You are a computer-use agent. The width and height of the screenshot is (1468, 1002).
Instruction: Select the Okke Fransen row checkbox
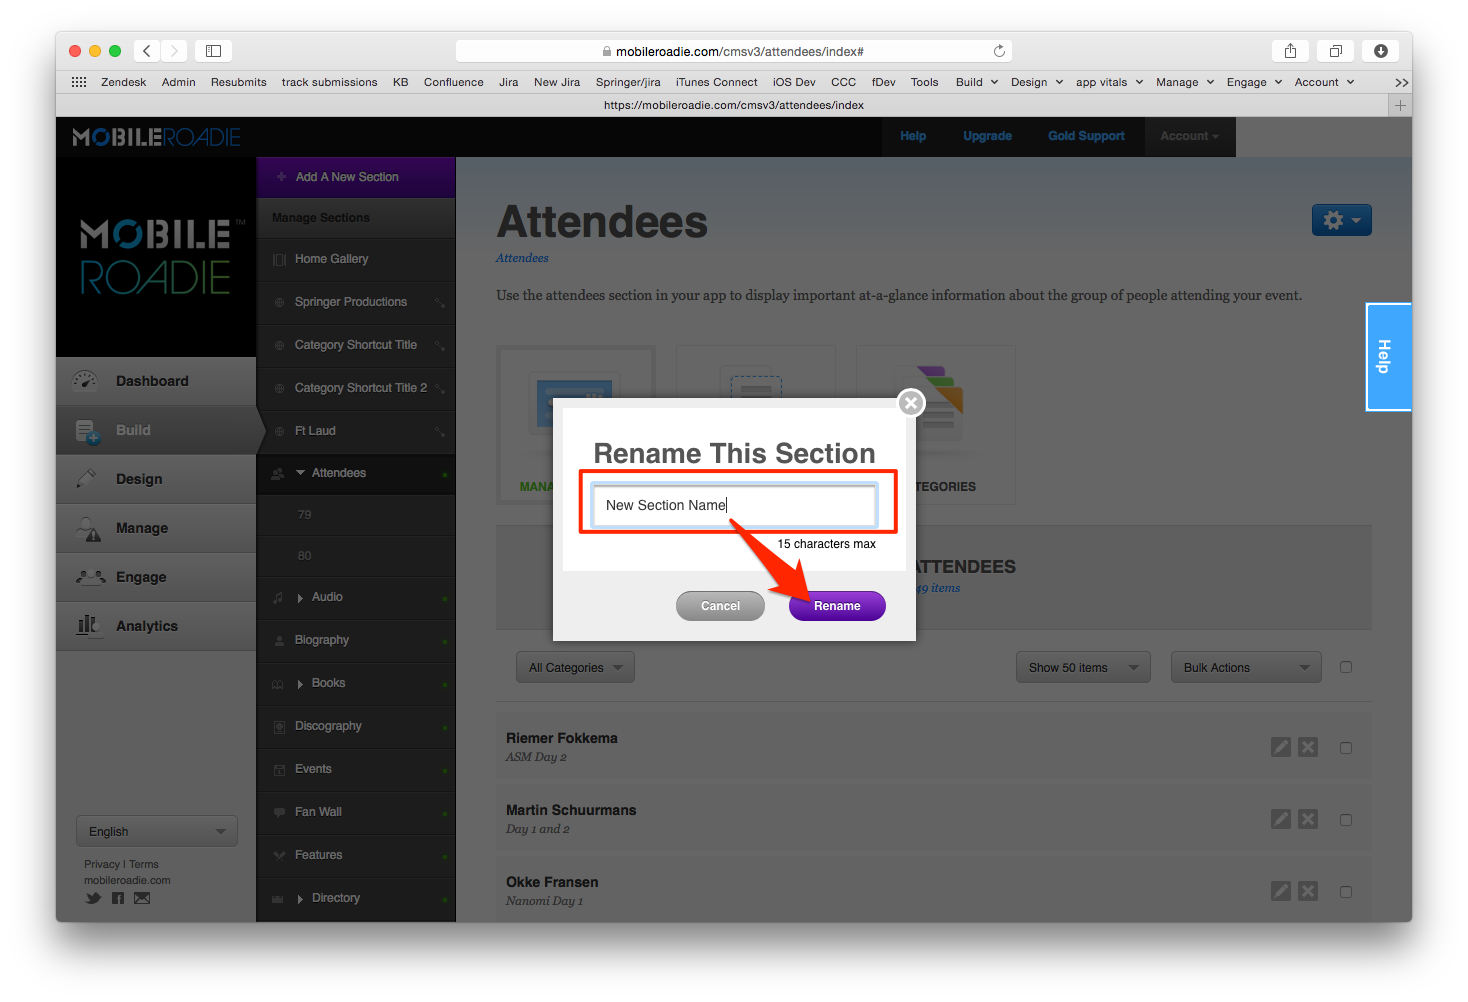(1346, 892)
